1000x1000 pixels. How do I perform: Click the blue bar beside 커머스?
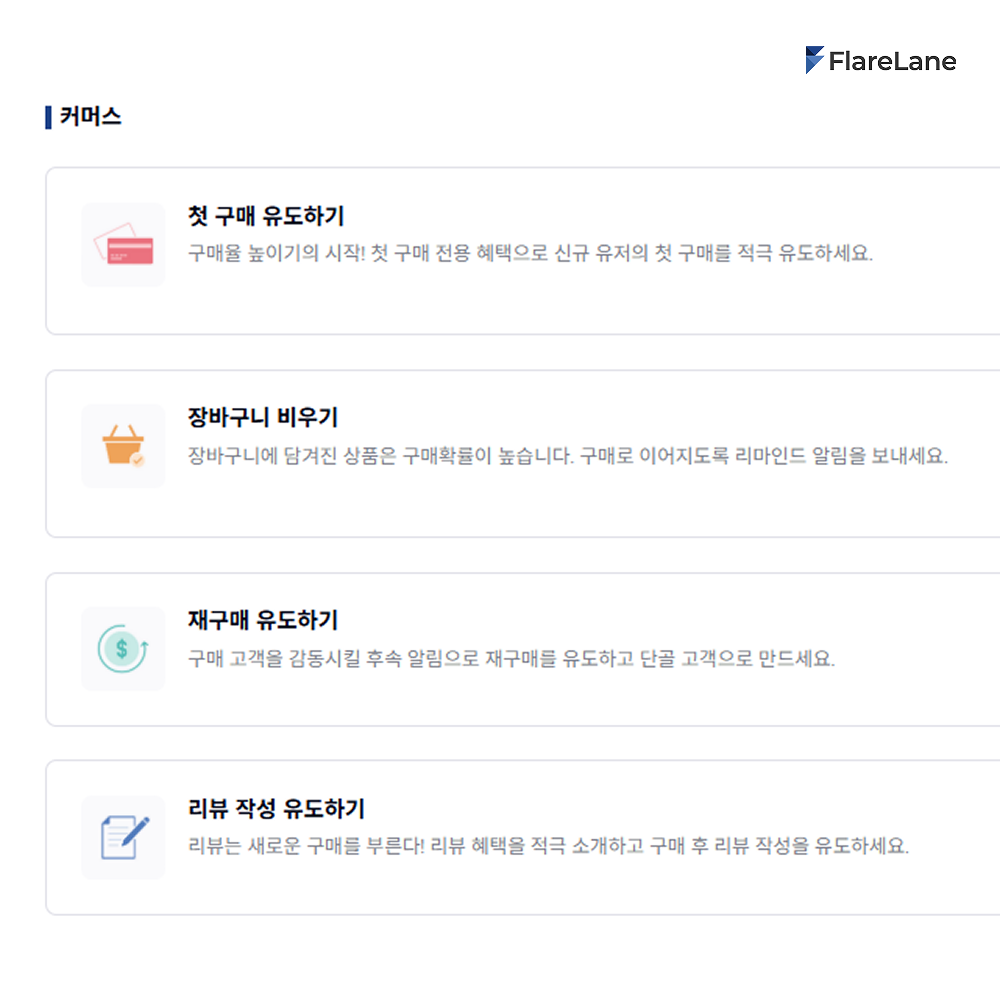coord(48,117)
